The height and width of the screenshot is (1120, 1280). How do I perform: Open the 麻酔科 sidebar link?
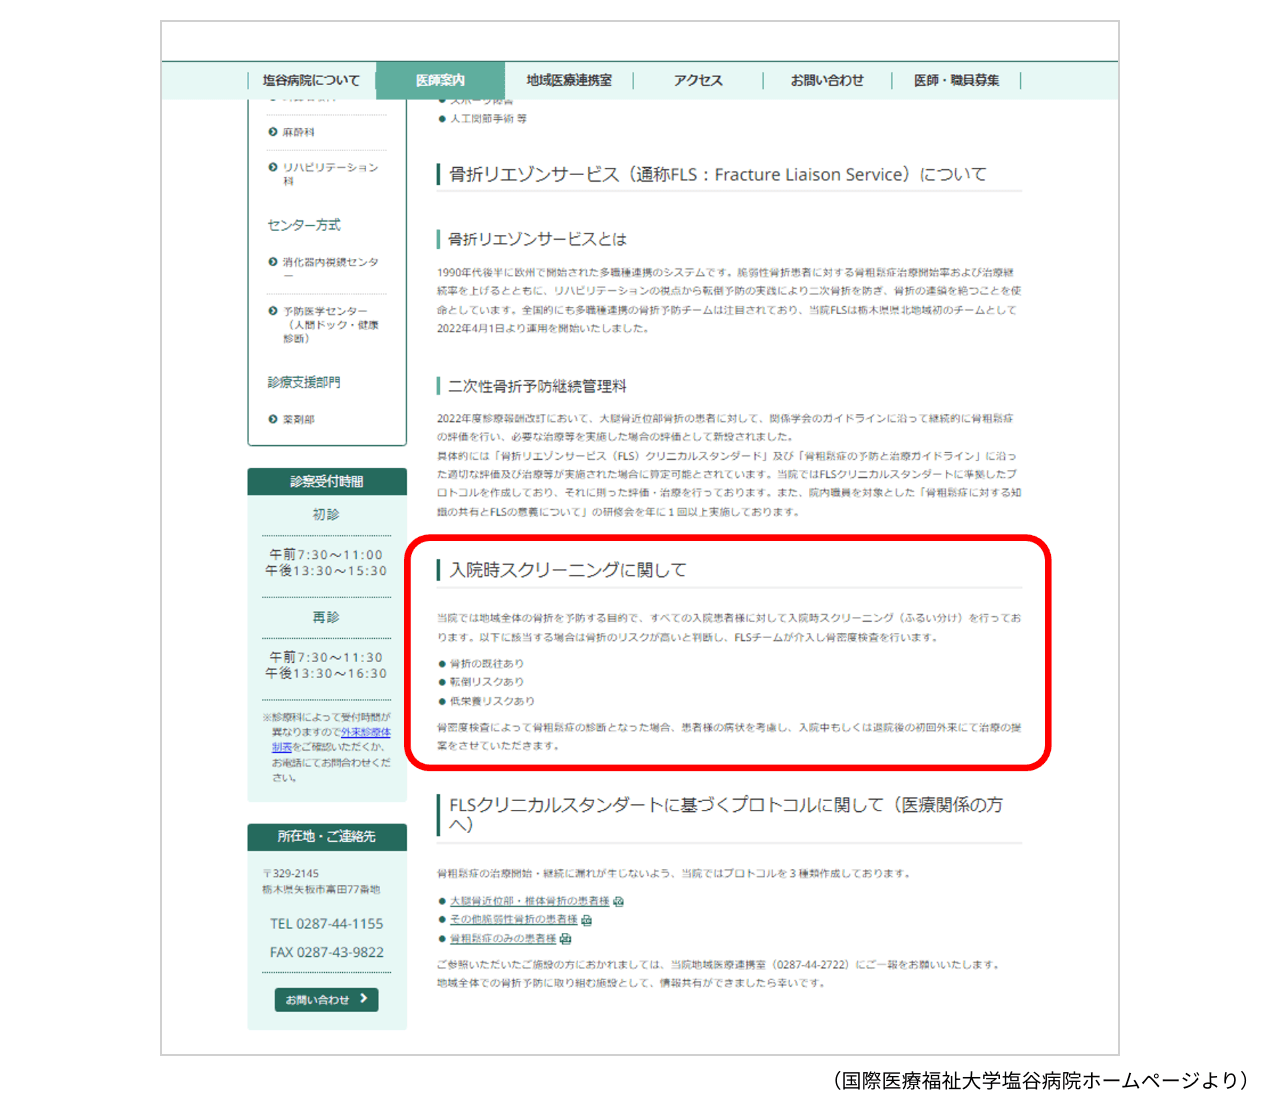(298, 132)
